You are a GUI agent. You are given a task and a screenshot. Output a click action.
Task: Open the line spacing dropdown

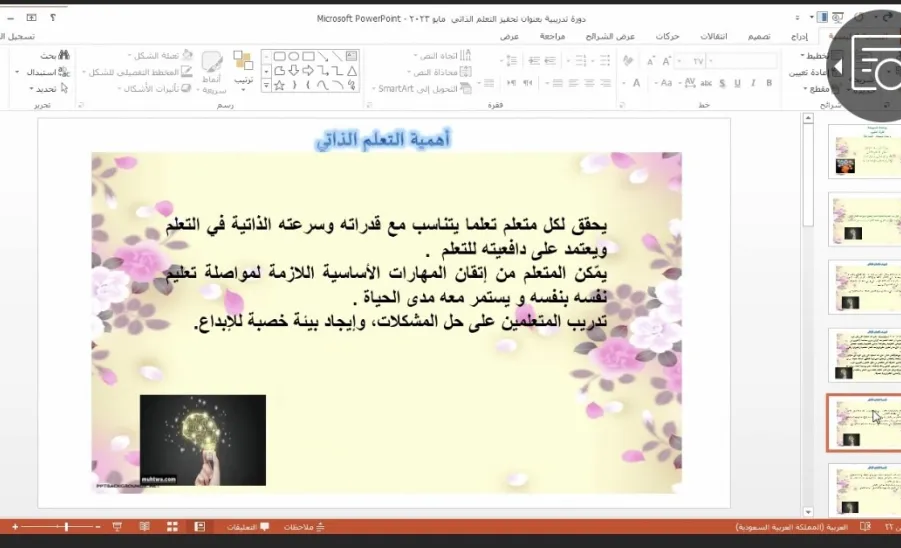tap(511, 60)
